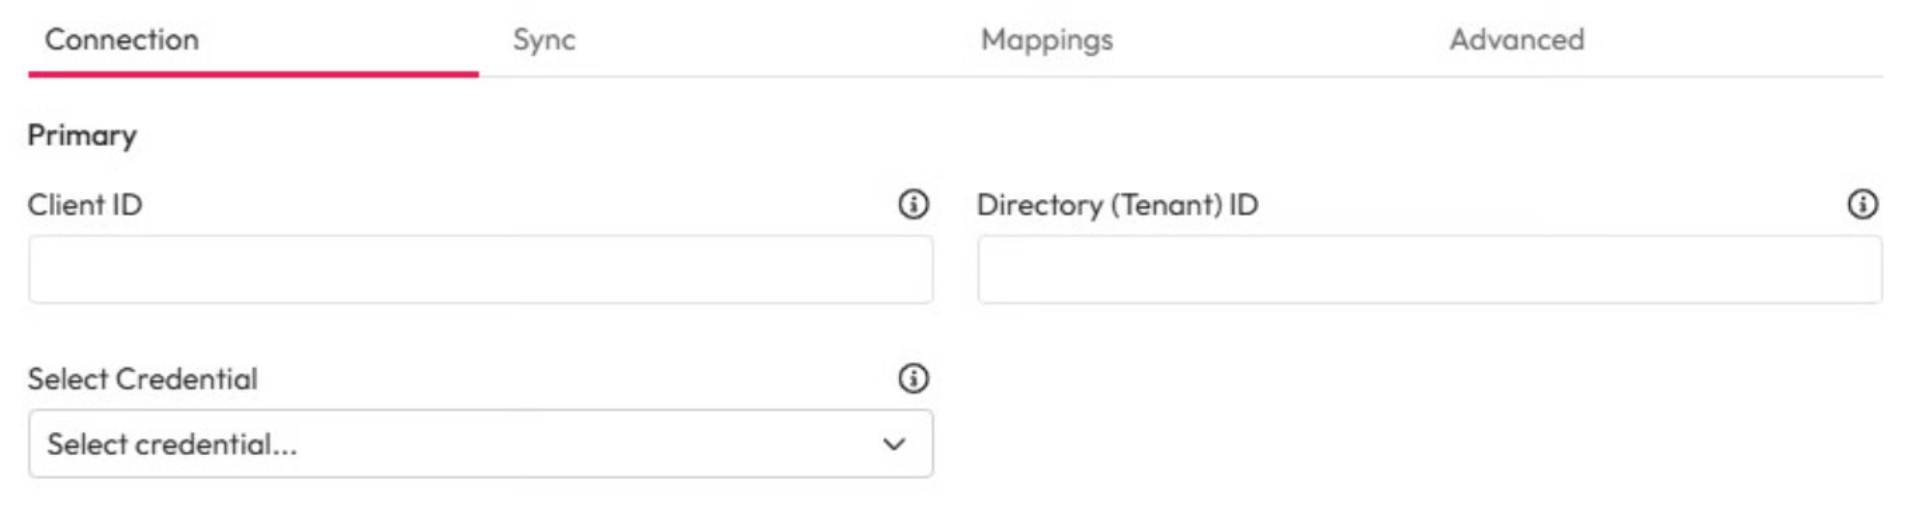Go to the Advanced tab
Image resolution: width=1923 pixels, height=519 pixels.
(1516, 40)
